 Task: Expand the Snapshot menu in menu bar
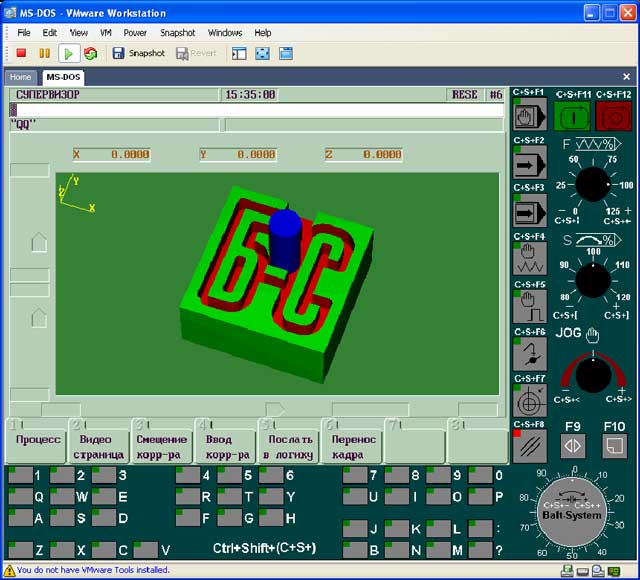pos(177,33)
